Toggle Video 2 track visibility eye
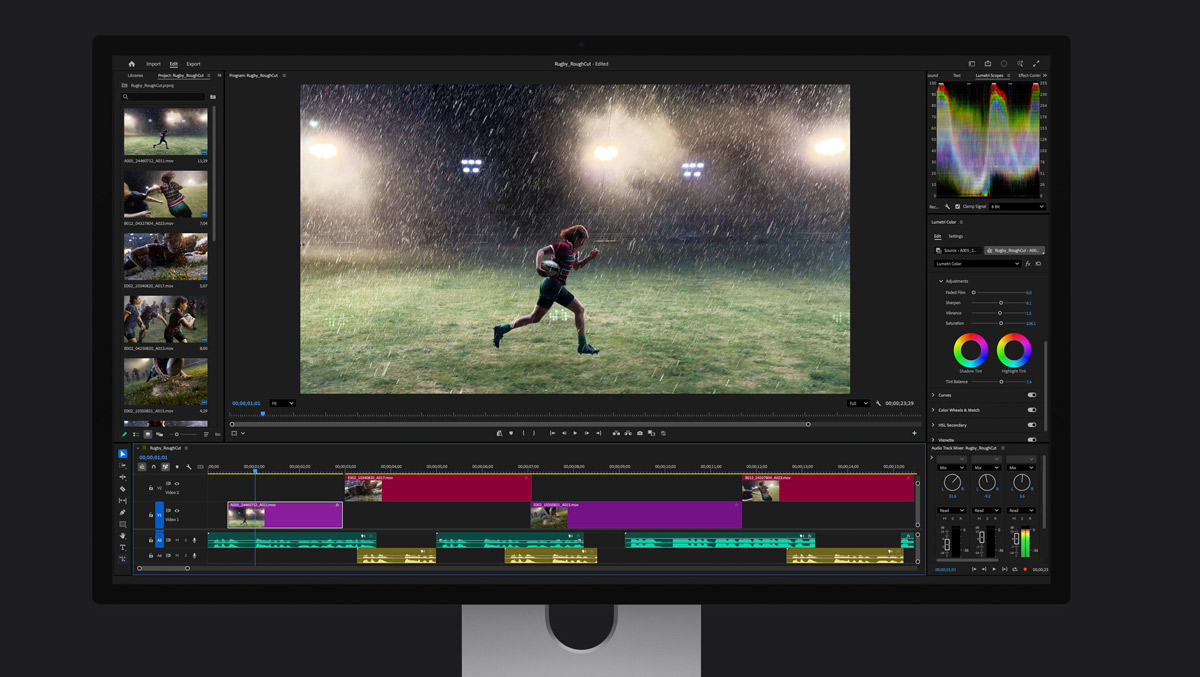Screen dimensions: 1200x677 (x=177, y=484)
